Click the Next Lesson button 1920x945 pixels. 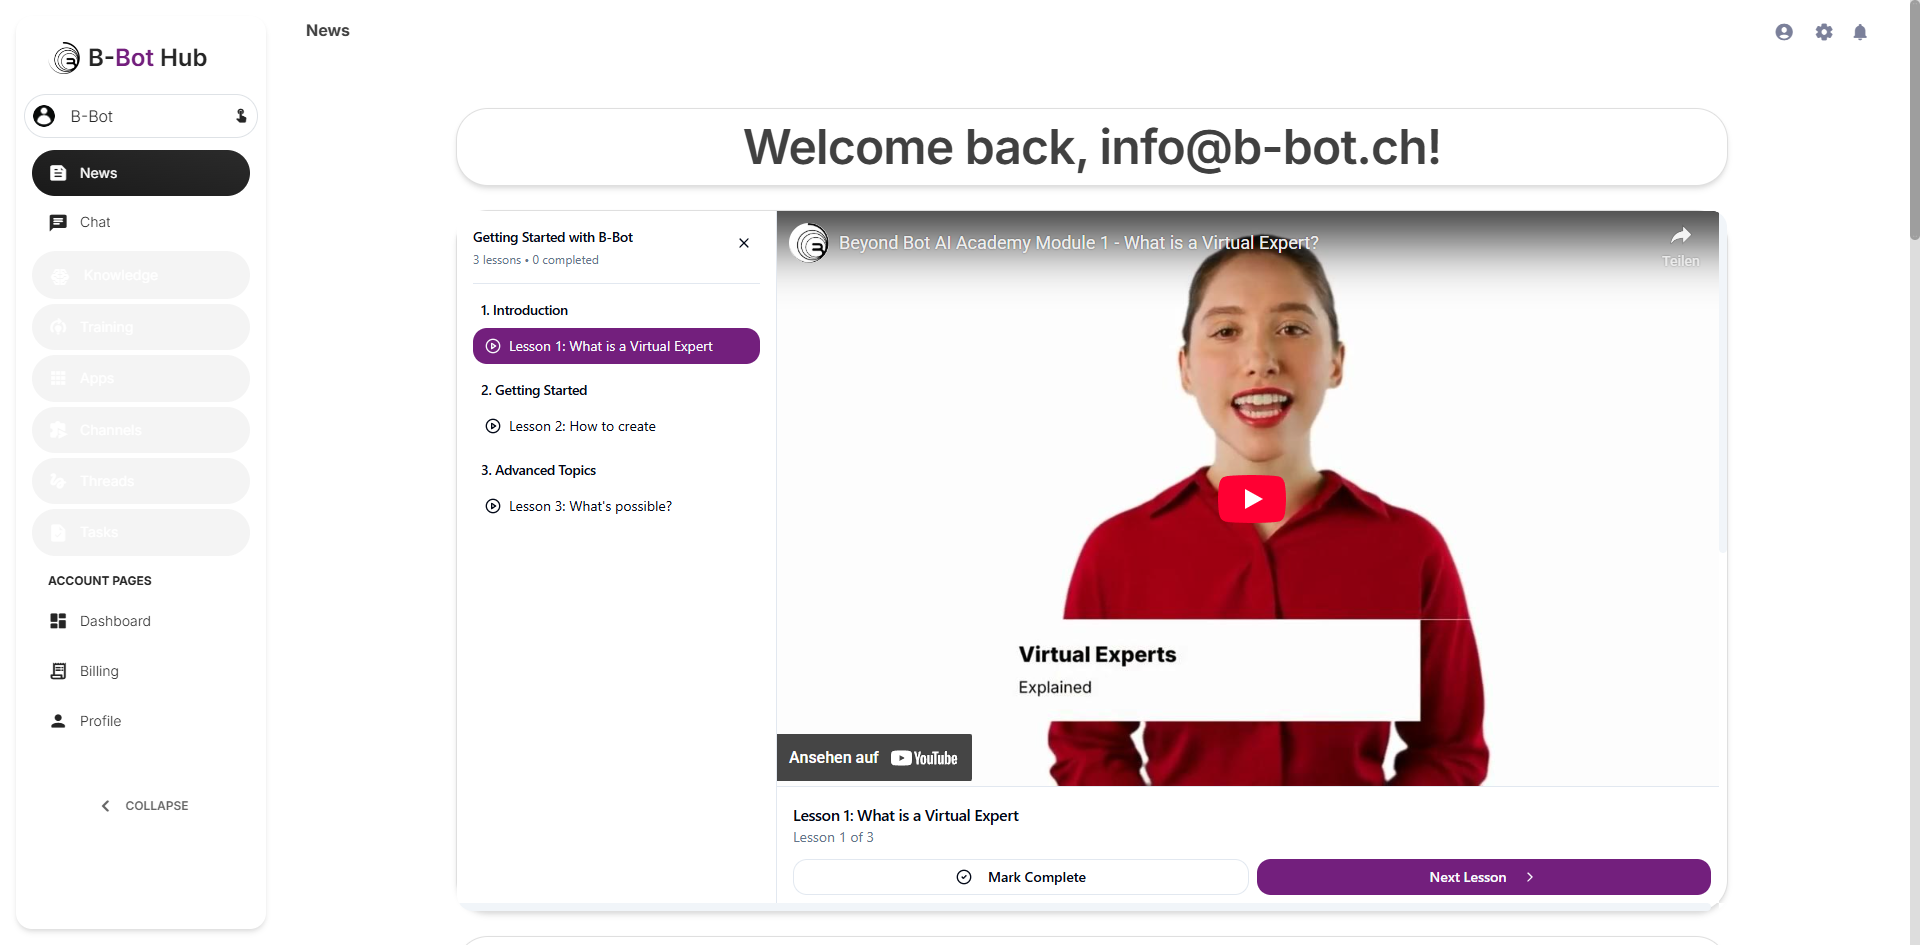point(1483,877)
